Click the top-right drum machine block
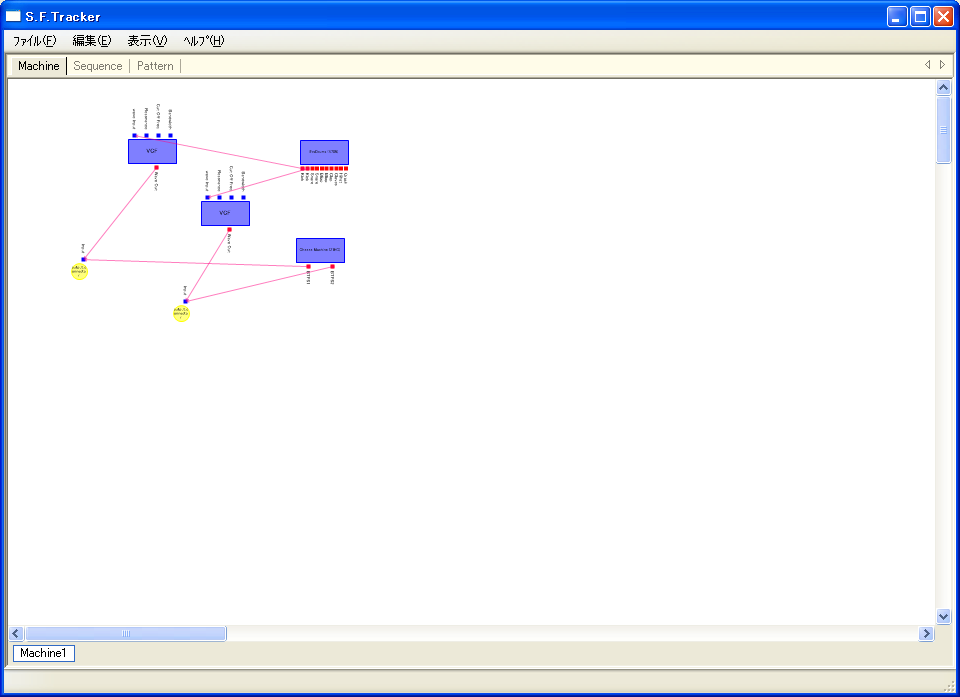Screen dimensions: 960x697 (324, 152)
